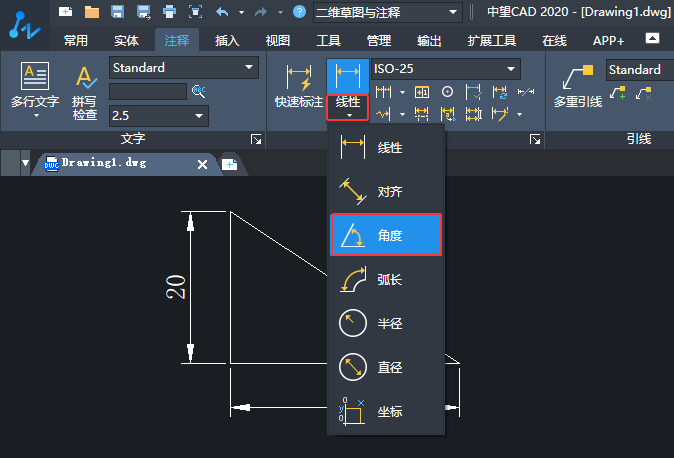Minimize the ribbon with the up-arrow button
Screen dimensions: 674x458
click(652, 38)
